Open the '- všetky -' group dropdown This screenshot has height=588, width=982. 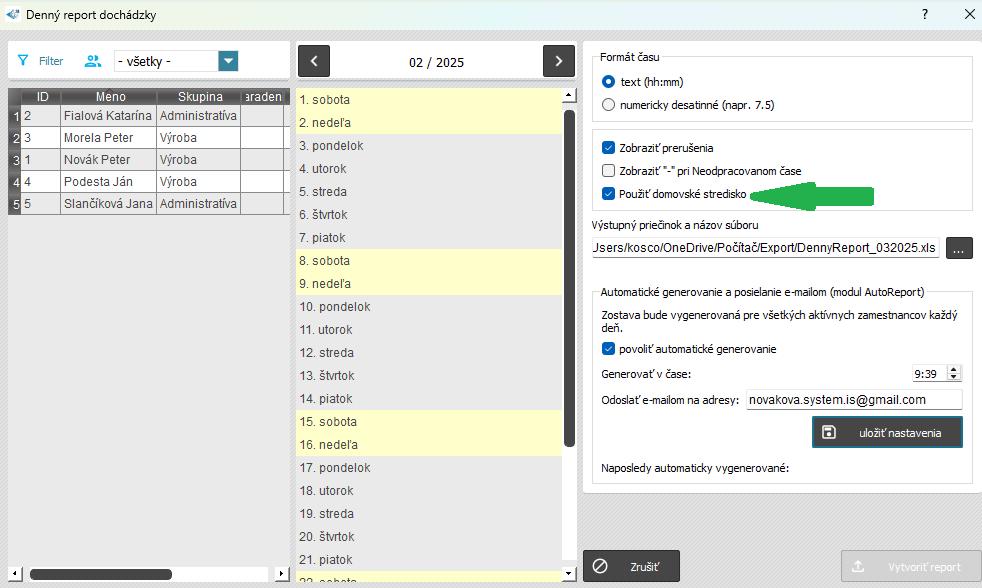(228, 61)
